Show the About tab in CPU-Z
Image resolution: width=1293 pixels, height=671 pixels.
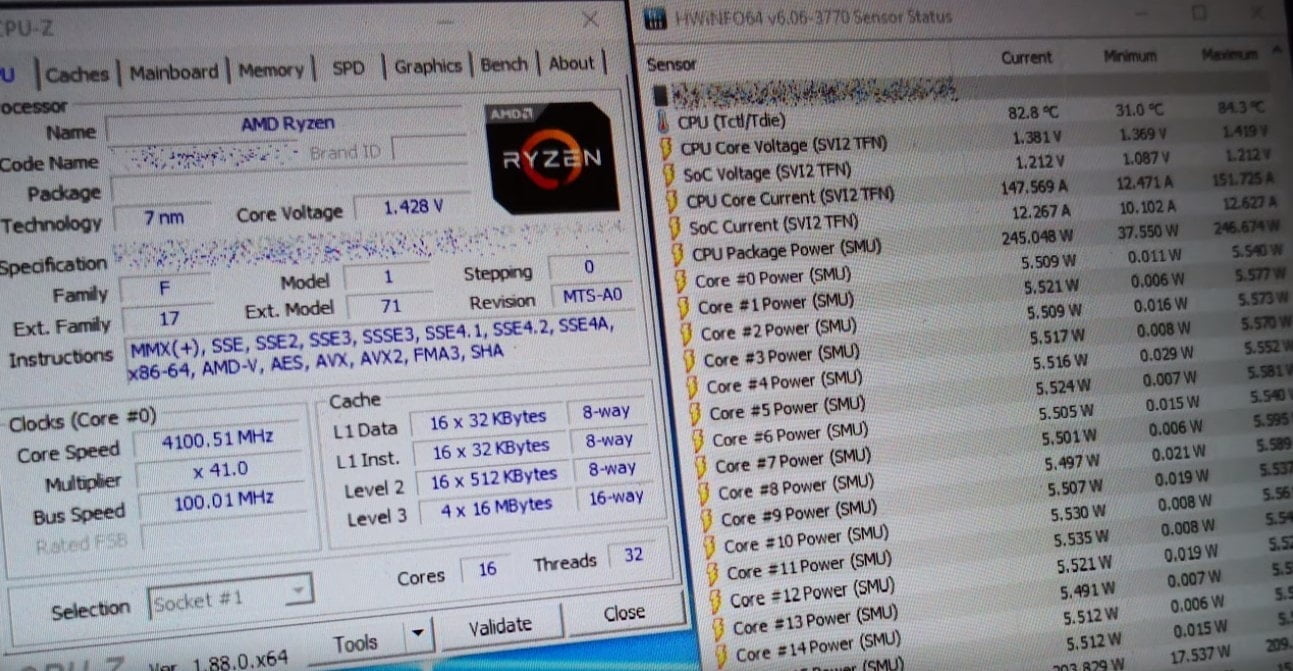tap(572, 63)
